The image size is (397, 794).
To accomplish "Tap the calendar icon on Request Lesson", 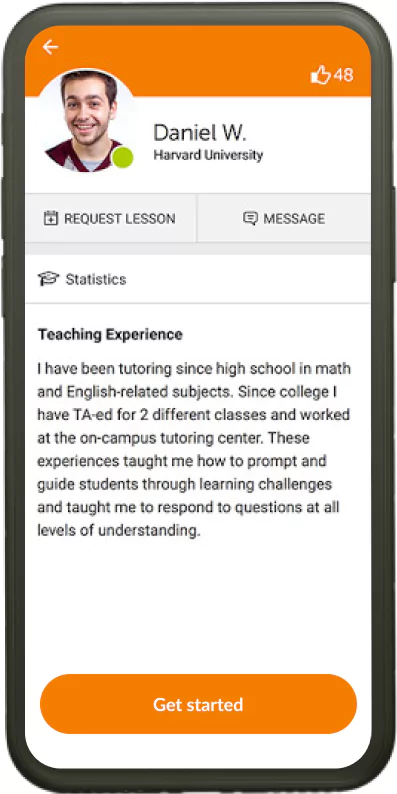I will point(51,219).
